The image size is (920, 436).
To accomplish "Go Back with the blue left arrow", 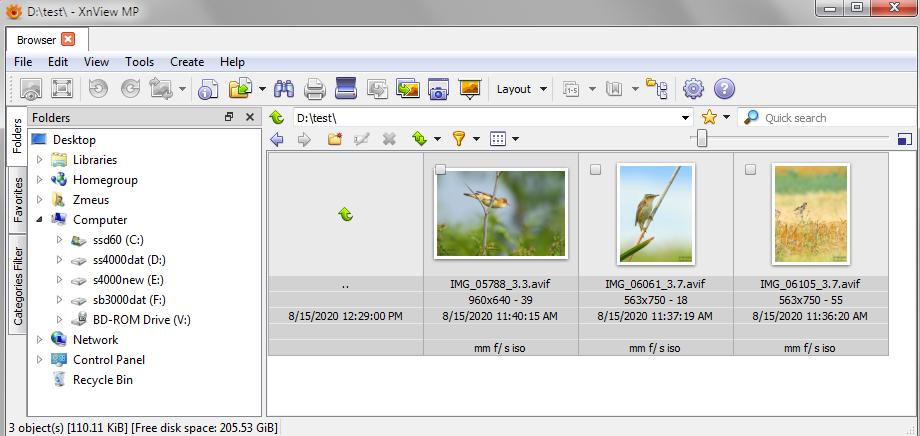I will (x=277, y=139).
